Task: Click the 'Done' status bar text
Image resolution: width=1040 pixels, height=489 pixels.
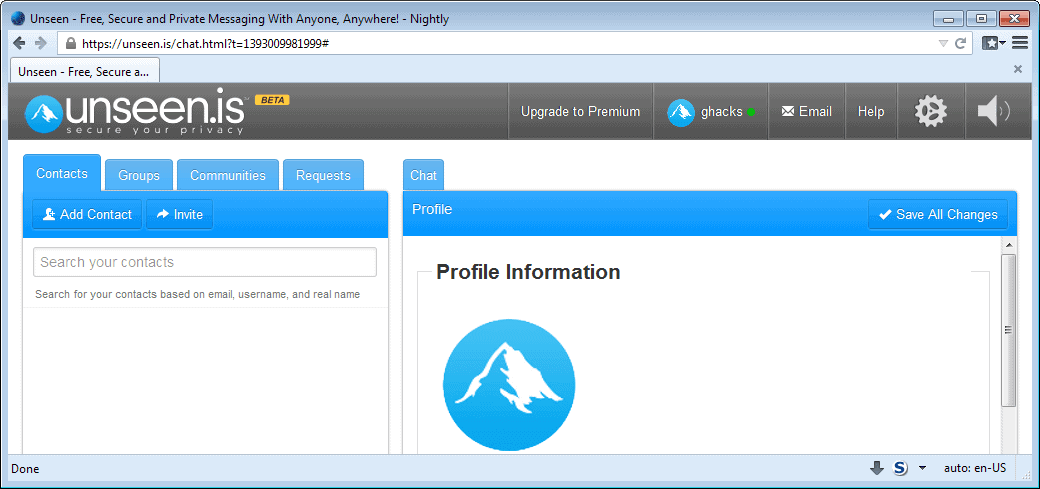Action: click(25, 469)
